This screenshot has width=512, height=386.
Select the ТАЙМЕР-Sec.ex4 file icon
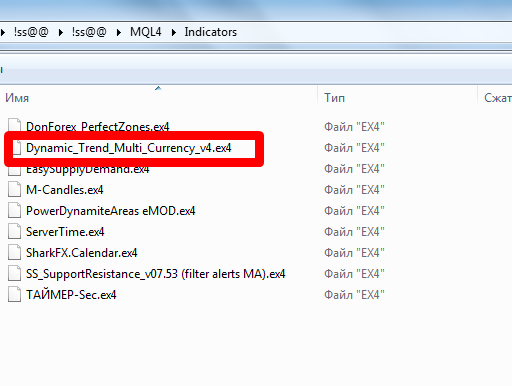14,294
